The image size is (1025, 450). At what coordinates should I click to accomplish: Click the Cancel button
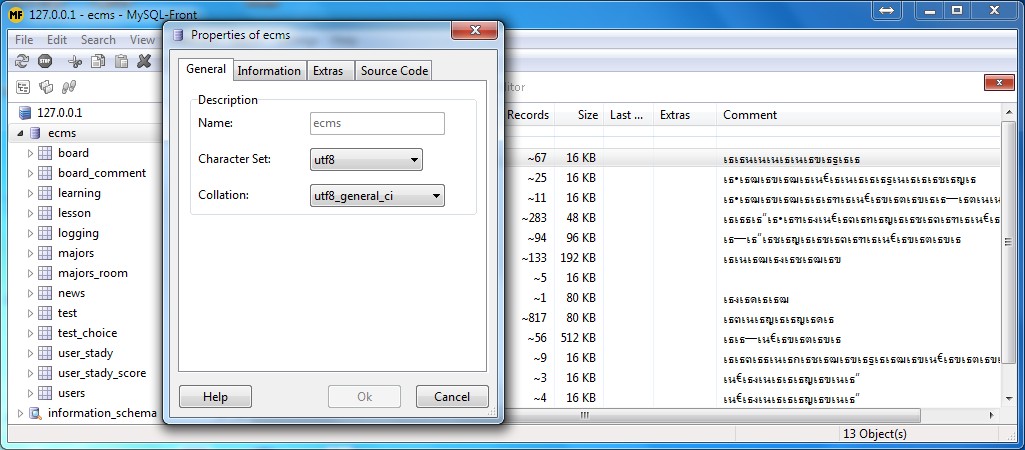pyautogui.click(x=452, y=396)
